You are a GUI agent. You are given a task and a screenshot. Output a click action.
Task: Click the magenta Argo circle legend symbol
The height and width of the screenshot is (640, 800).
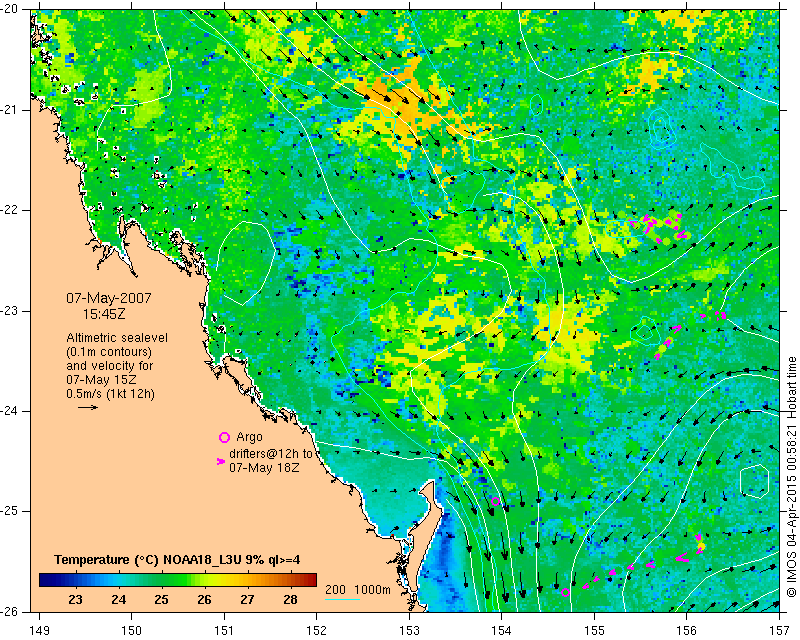[x=224, y=437]
